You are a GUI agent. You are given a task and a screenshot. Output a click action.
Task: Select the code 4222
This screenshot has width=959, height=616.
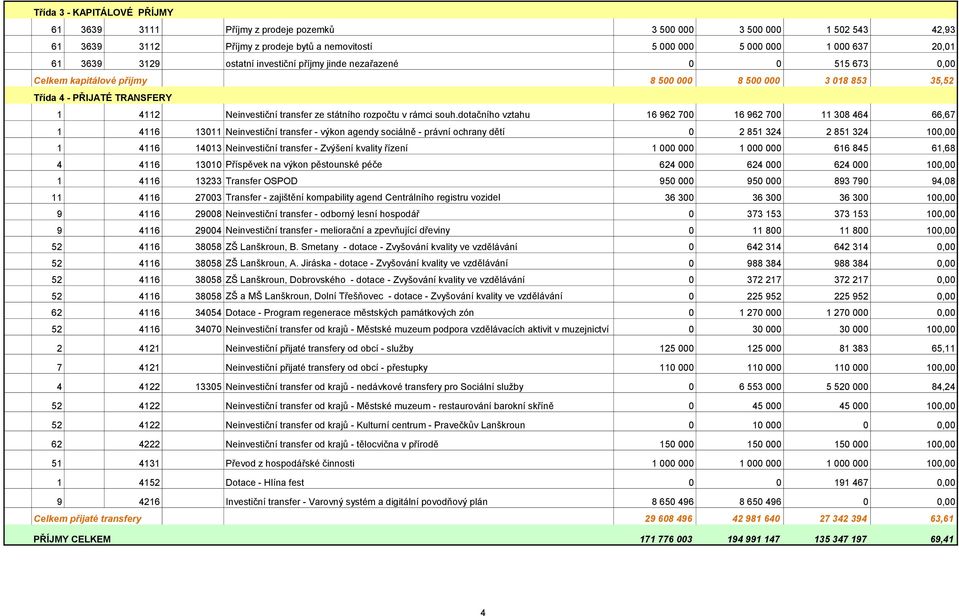pyautogui.click(x=149, y=444)
